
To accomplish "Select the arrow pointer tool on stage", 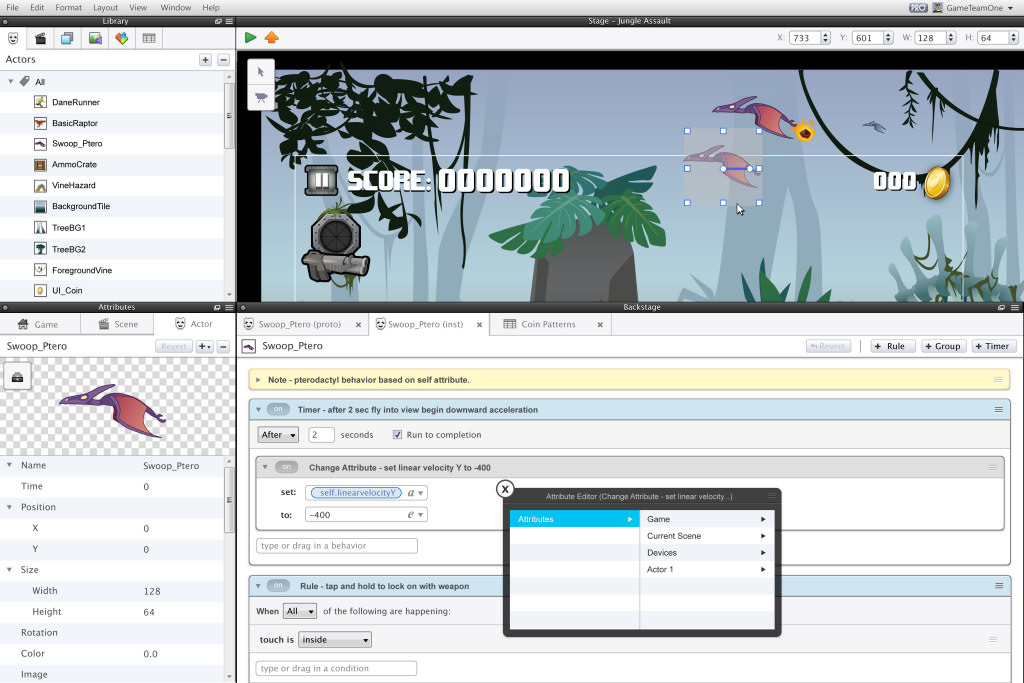I will tap(261, 72).
